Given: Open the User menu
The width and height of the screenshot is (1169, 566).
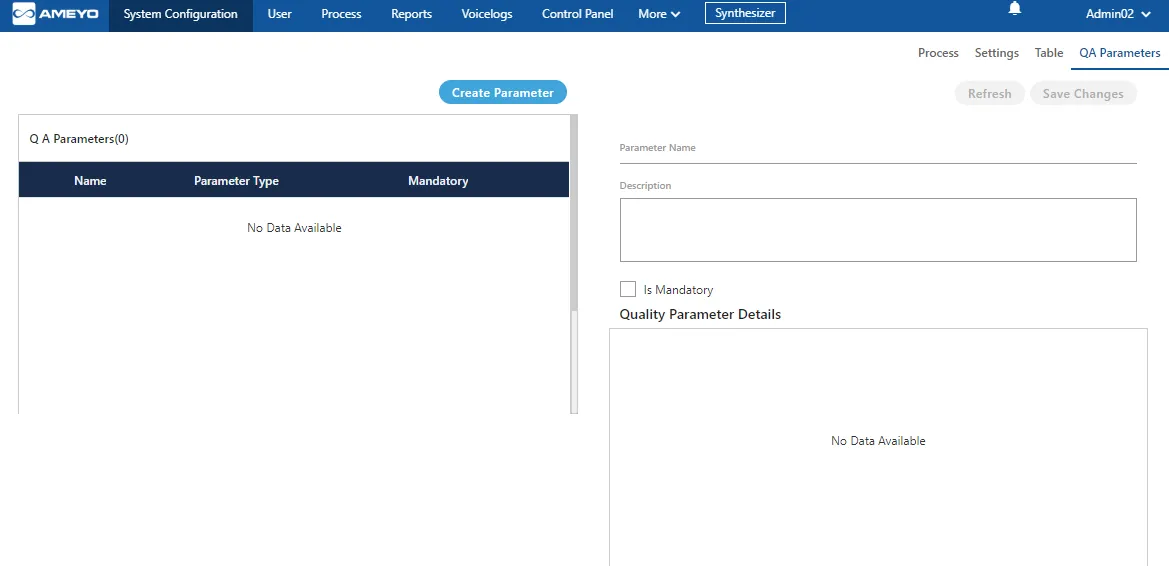Looking at the screenshot, I should [280, 14].
